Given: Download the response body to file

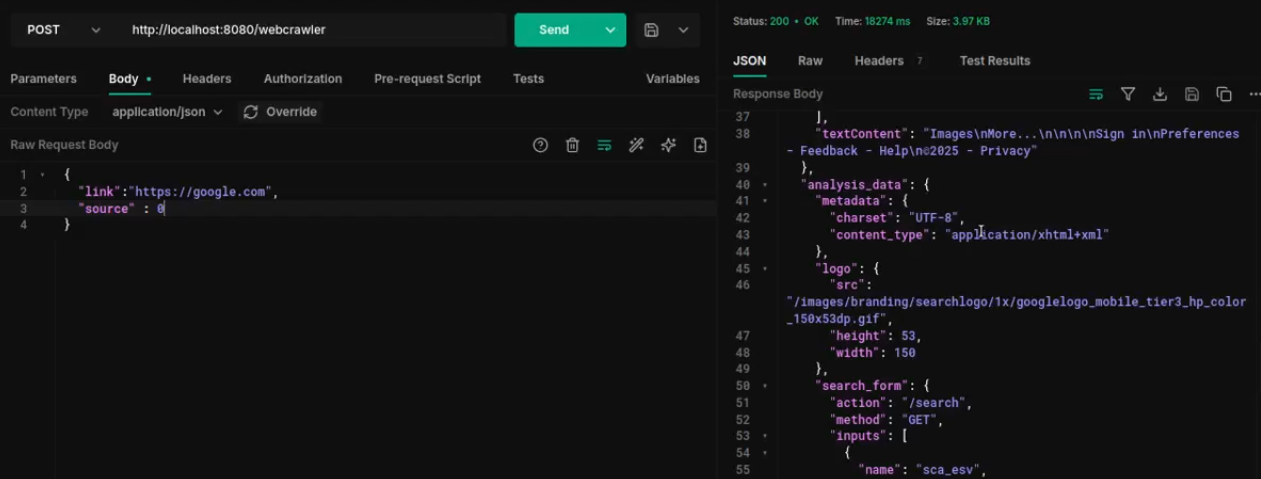Looking at the screenshot, I should tap(1160, 94).
